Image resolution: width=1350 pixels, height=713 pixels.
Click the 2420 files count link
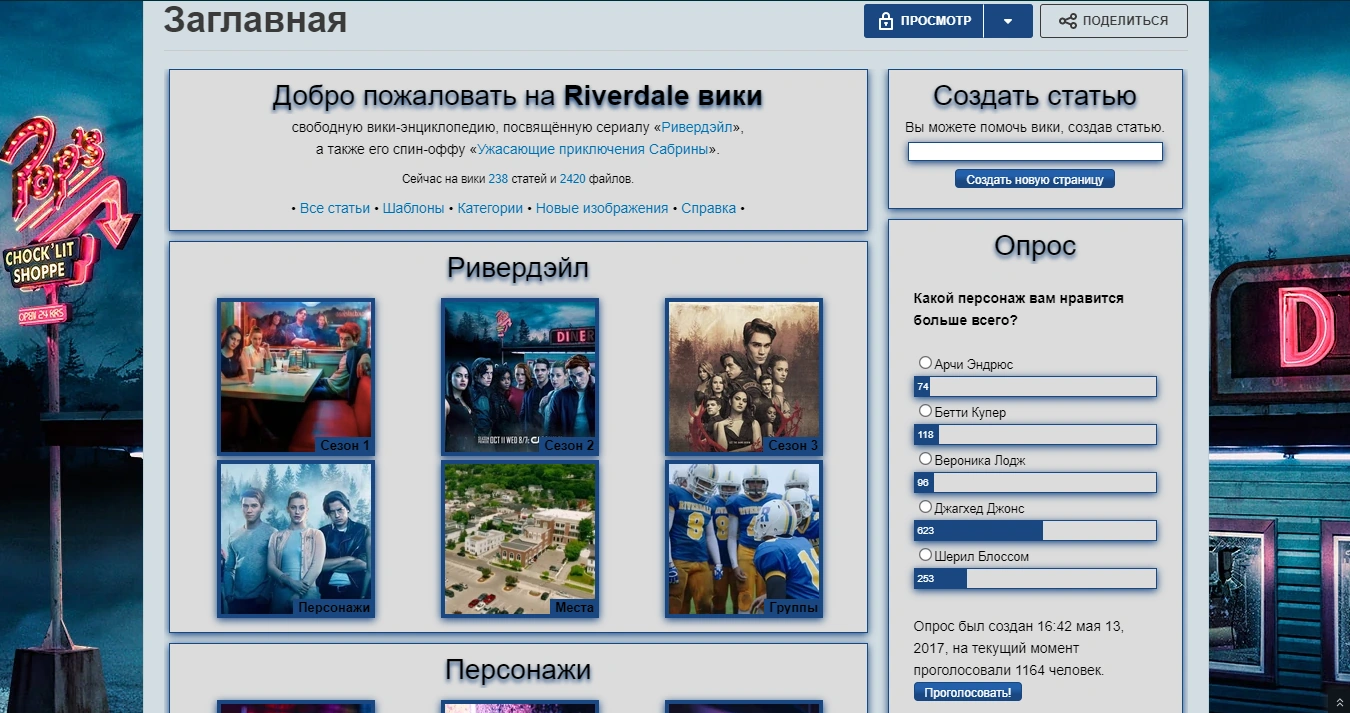(573, 179)
